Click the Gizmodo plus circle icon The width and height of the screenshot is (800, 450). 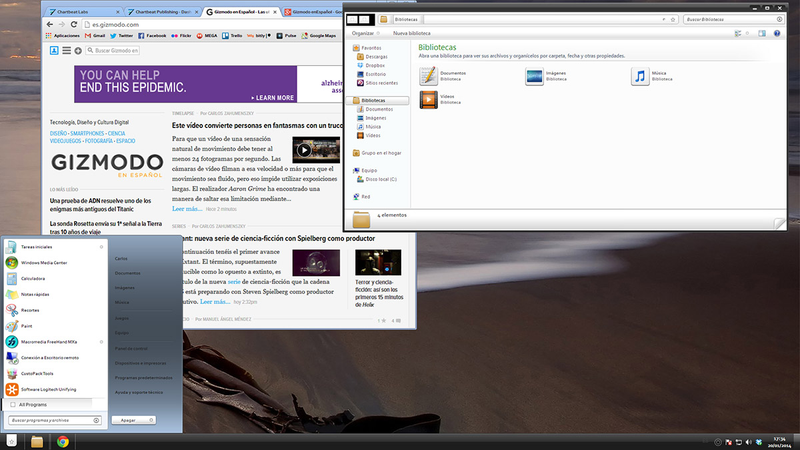(x=78, y=51)
